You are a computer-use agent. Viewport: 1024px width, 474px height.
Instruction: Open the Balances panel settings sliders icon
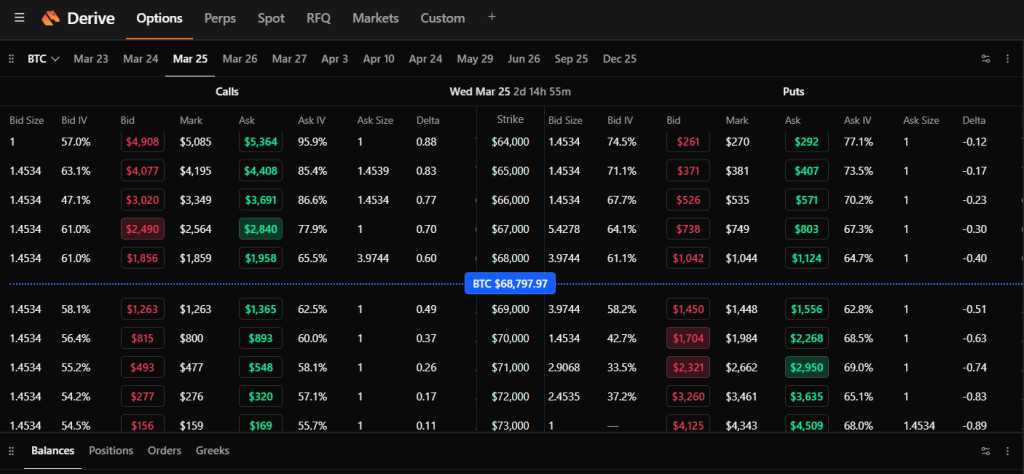coord(986,451)
